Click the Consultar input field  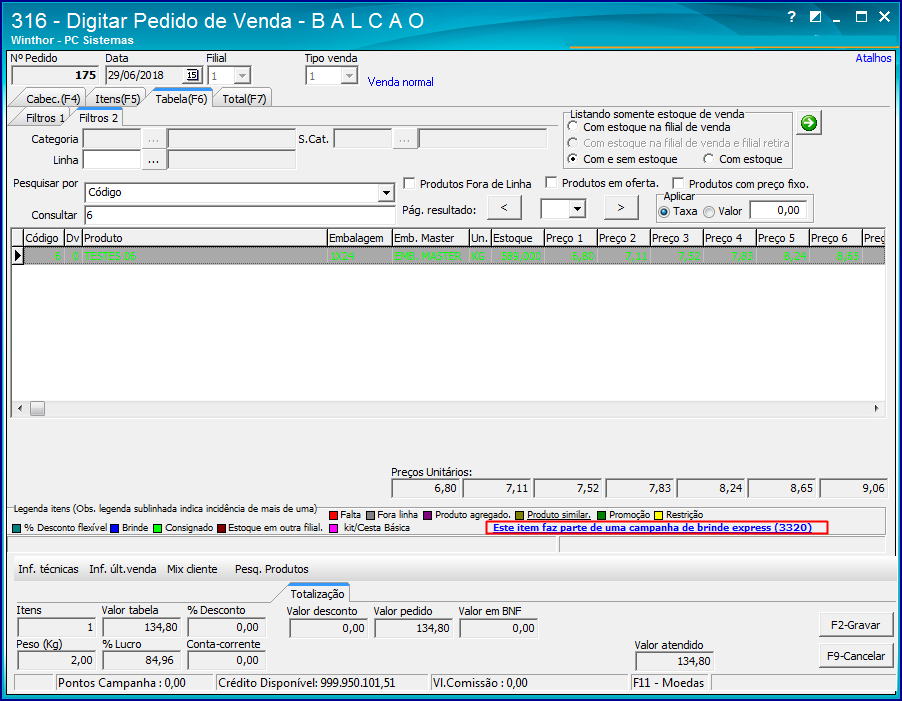(239, 215)
